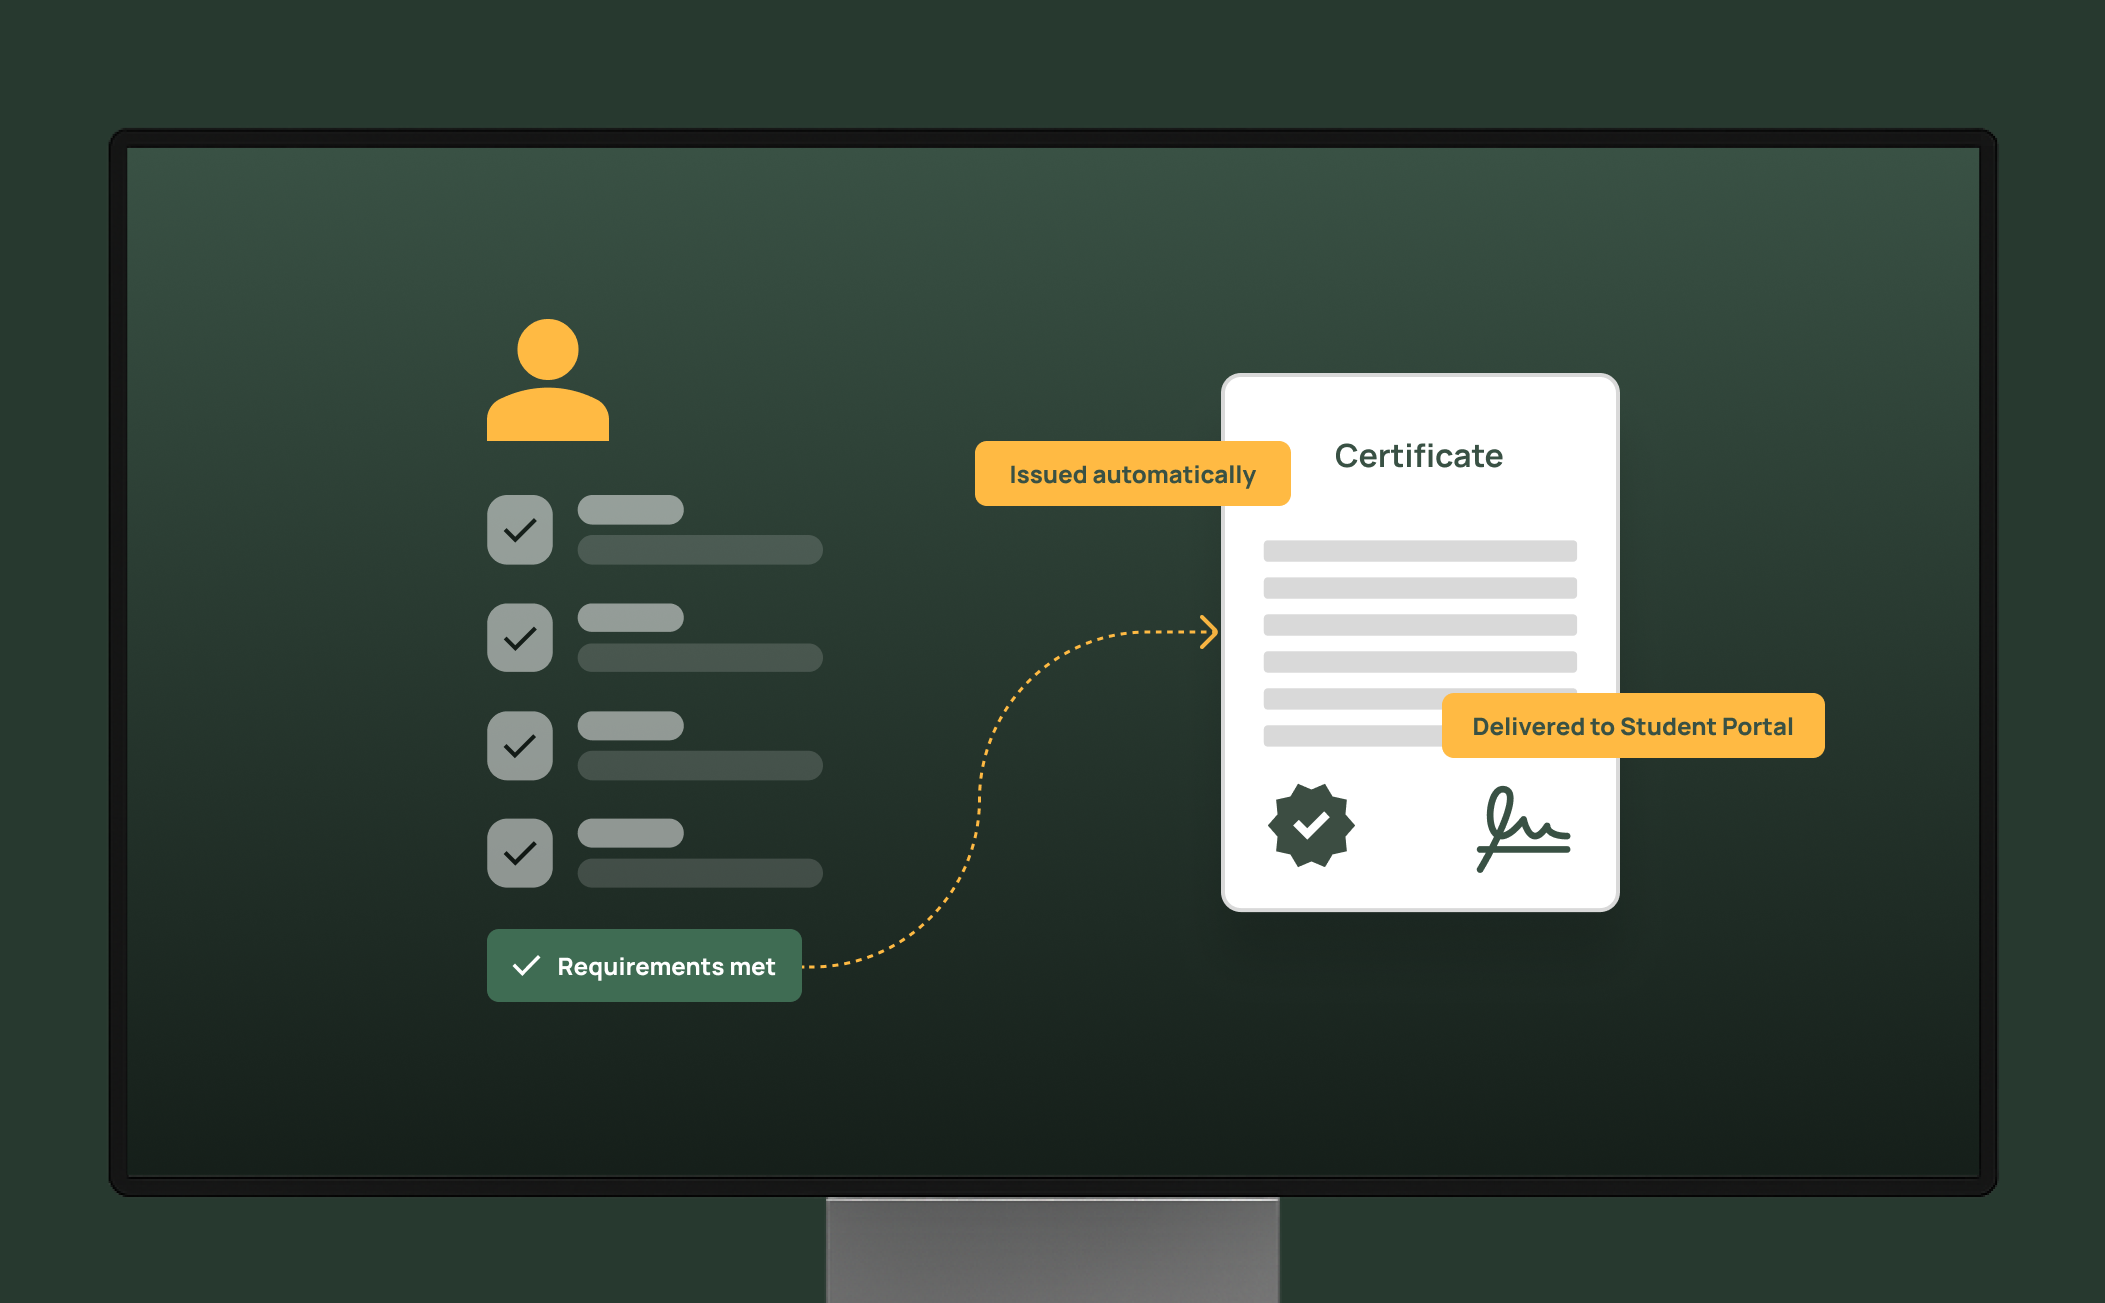
Task: Click the orange user avatar icon
Action: point(547,381)
